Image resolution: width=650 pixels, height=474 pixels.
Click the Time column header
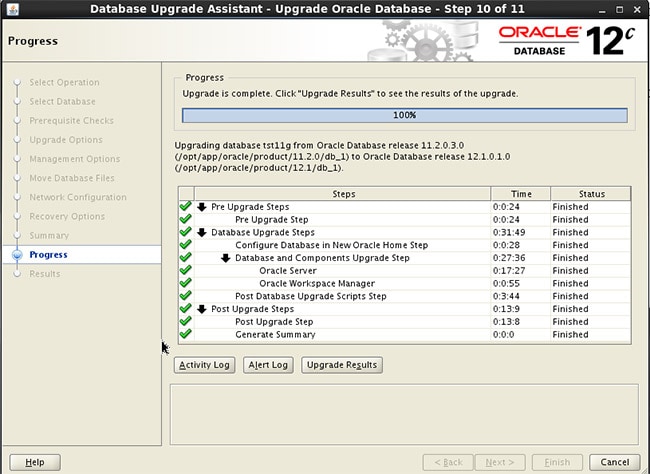521,194
